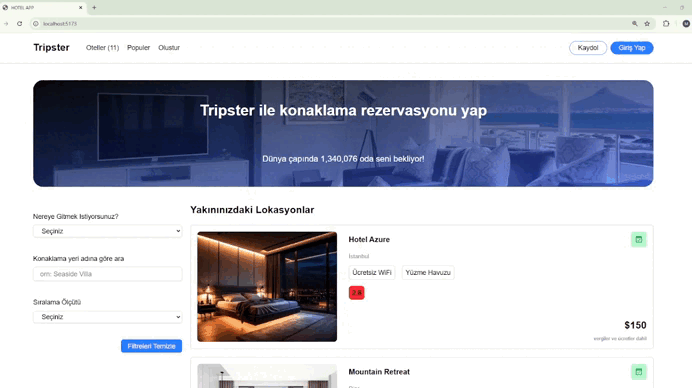The width and height of the screenshot is (692, 388).
Task: Focus the accommodation name search field
Action: click(107, 274)
